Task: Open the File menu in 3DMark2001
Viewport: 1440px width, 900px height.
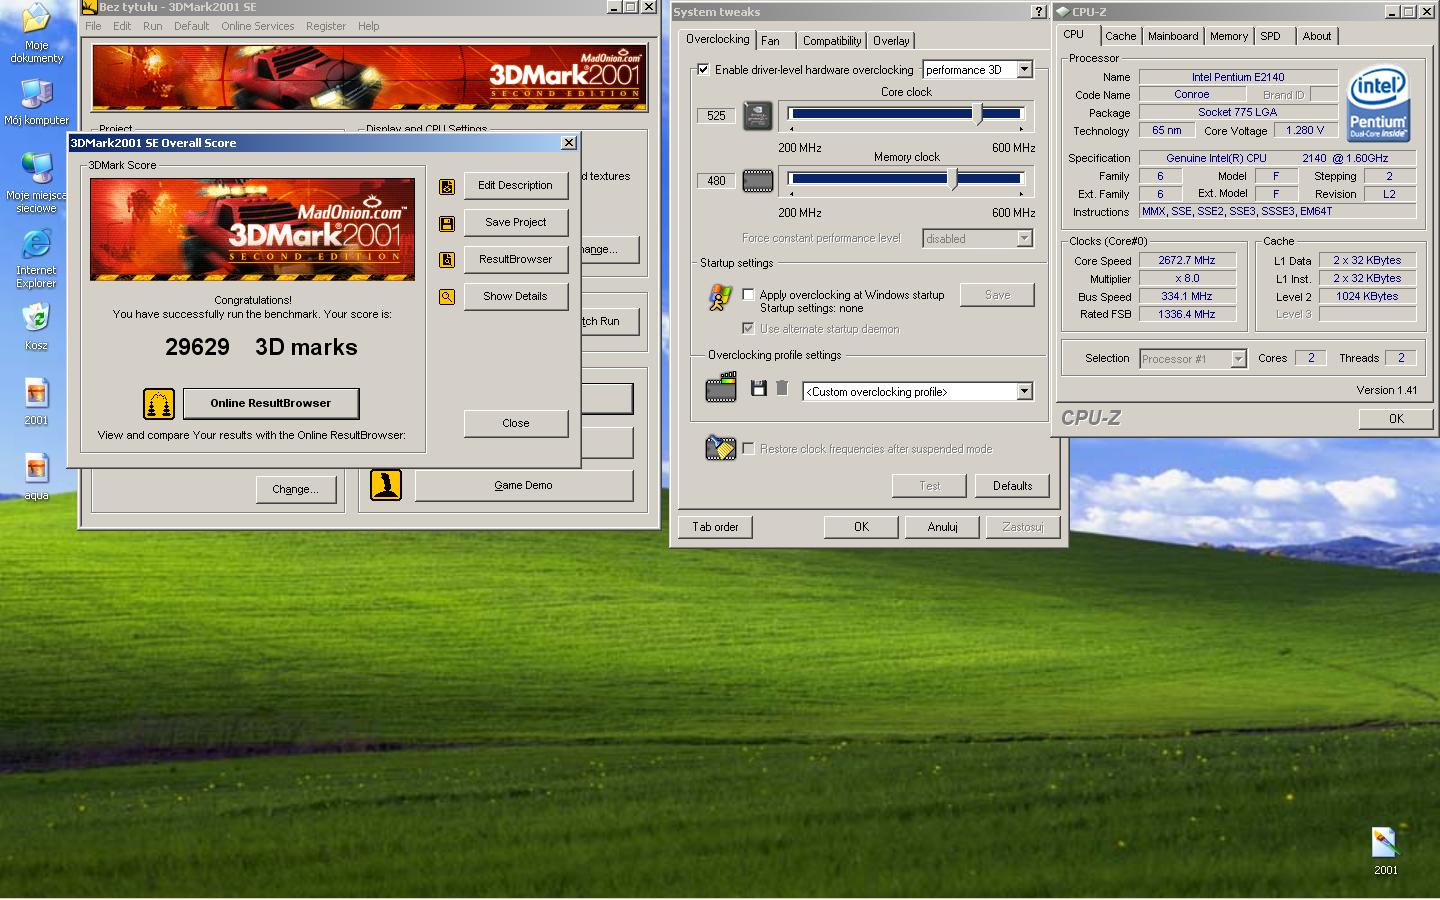Action: pos(93,26)
